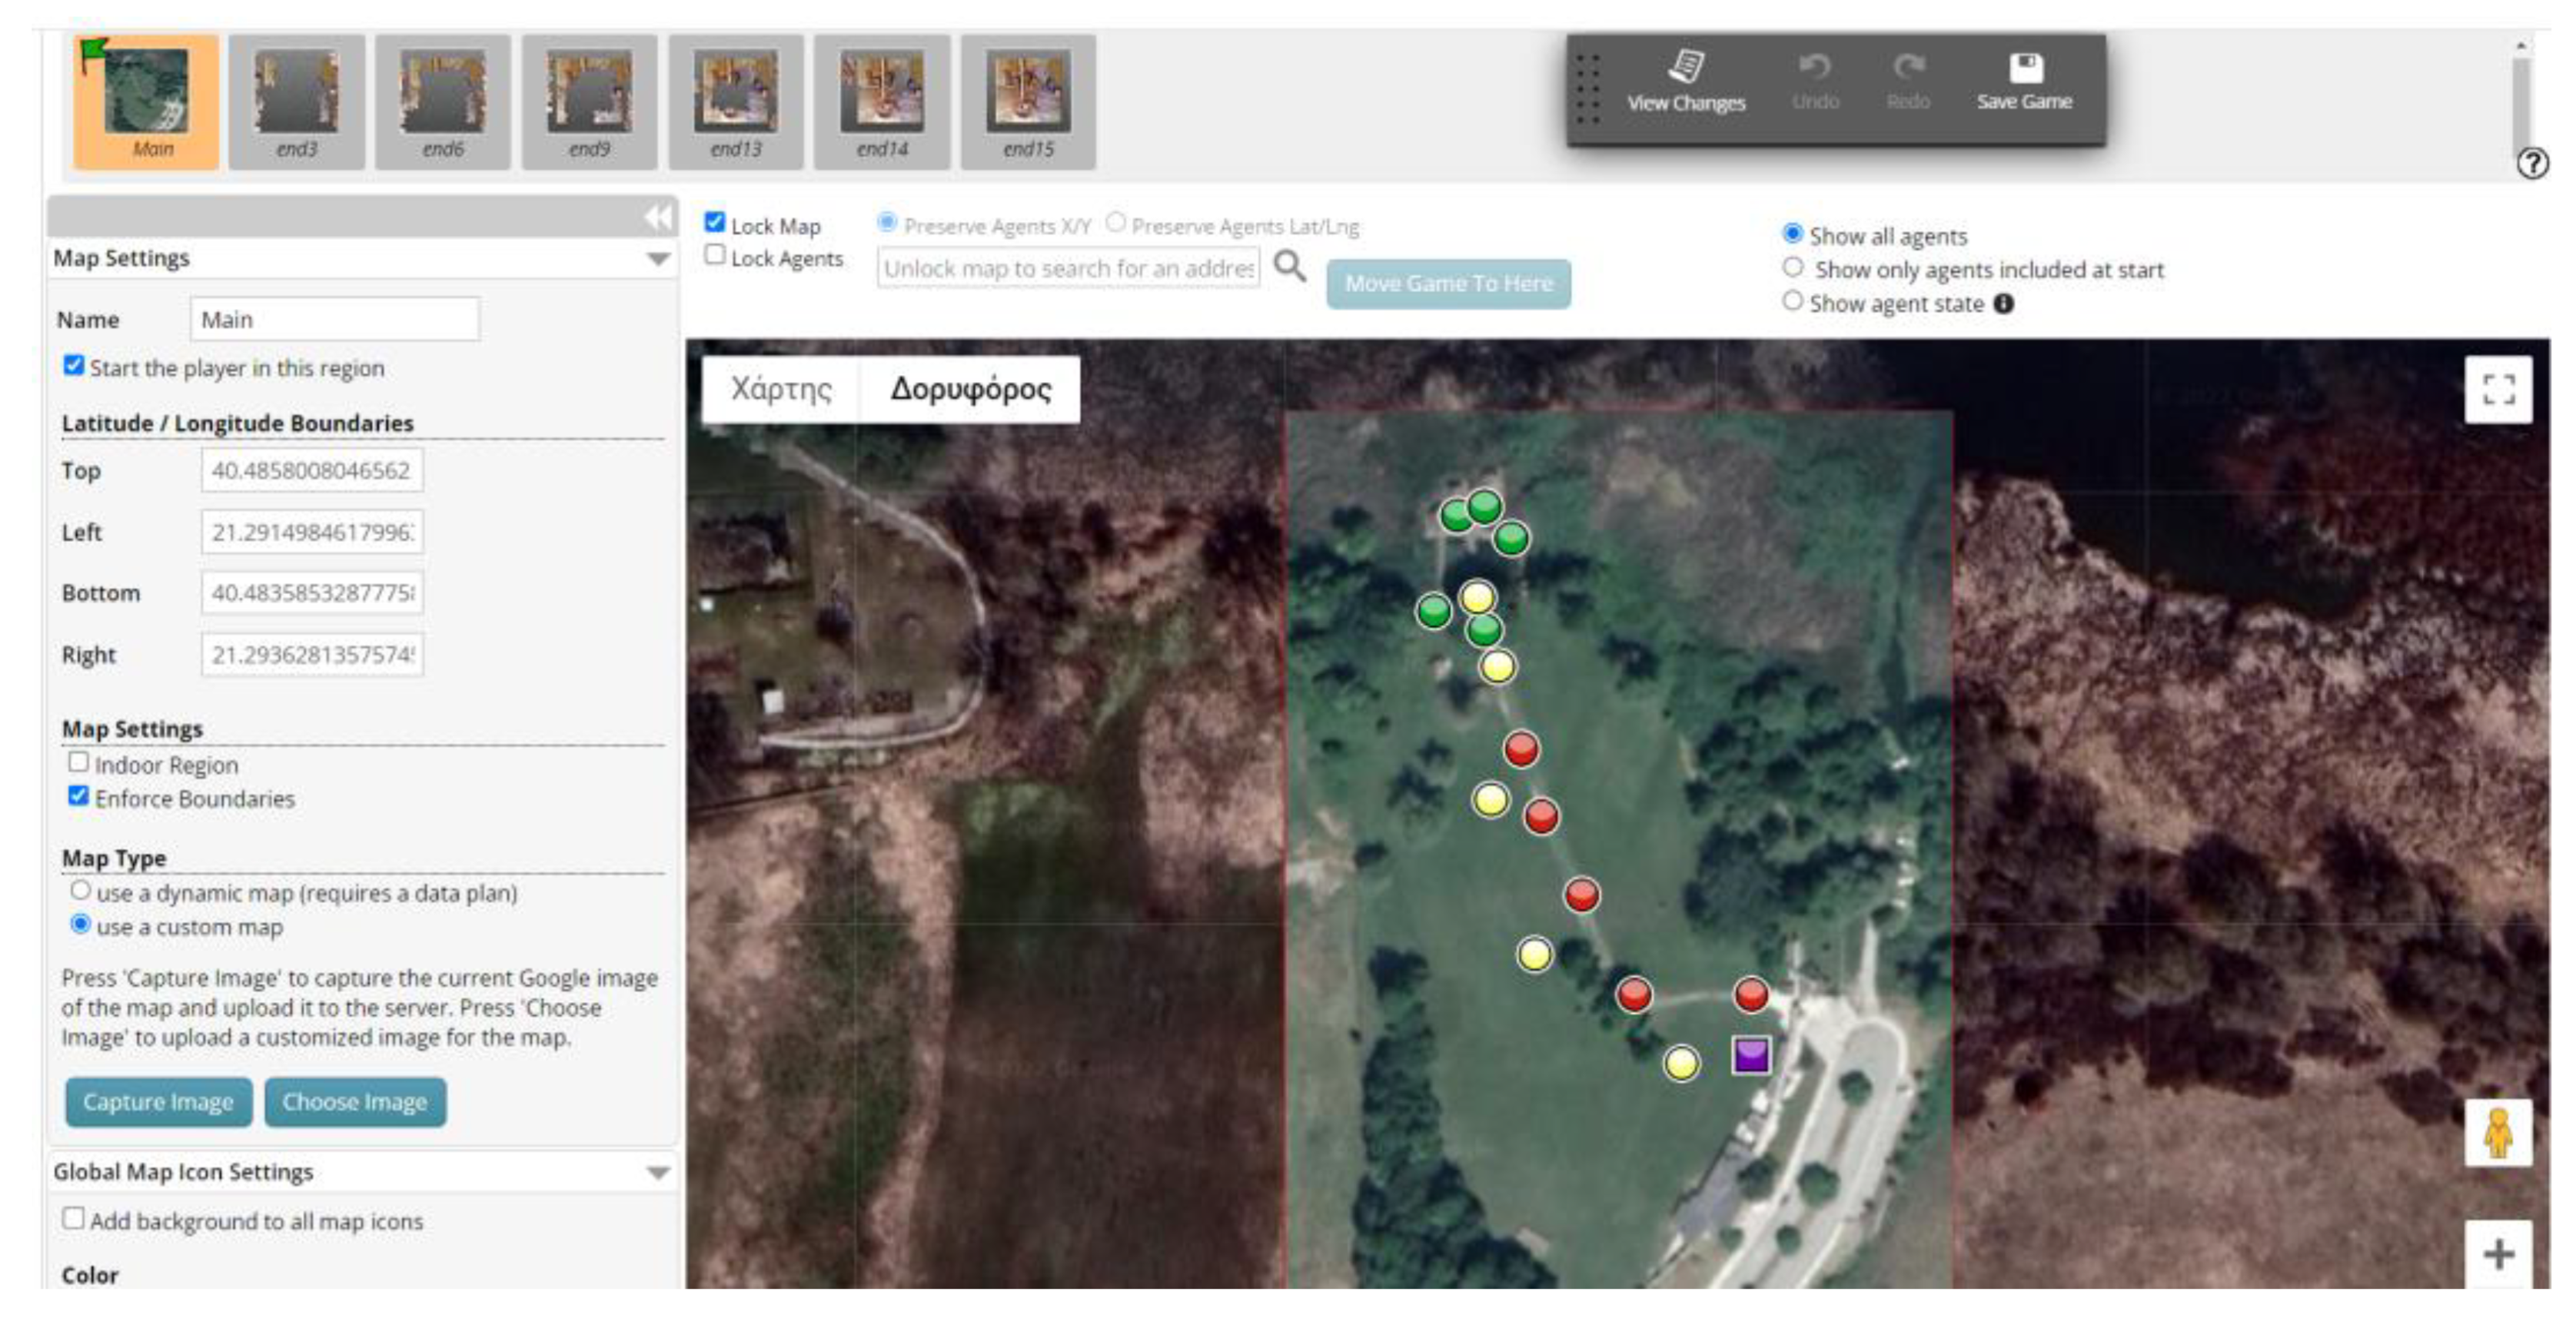Collapse the Map Settings section arrow
This screenshot has width=2576, height=1328.
click(657, 259)
